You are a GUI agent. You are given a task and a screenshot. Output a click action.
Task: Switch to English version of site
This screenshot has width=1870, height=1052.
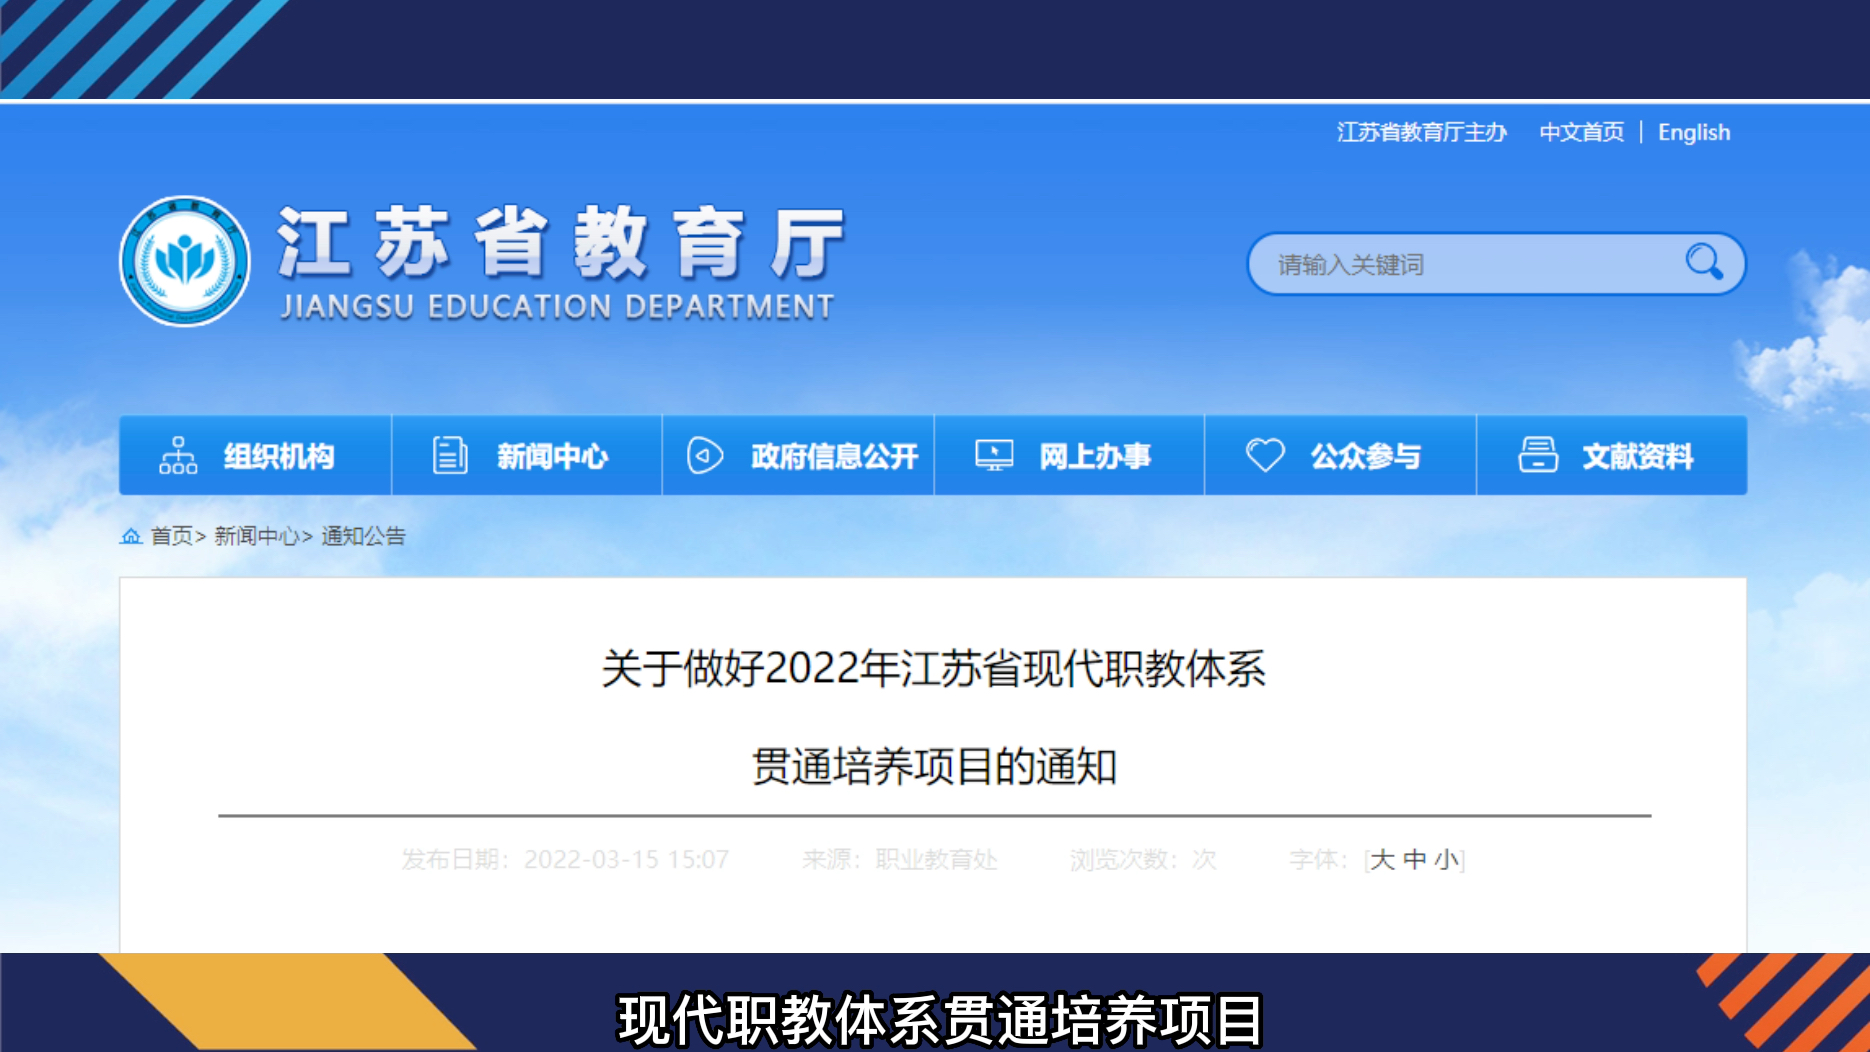pyautogui.click(x=1694, y=132)
